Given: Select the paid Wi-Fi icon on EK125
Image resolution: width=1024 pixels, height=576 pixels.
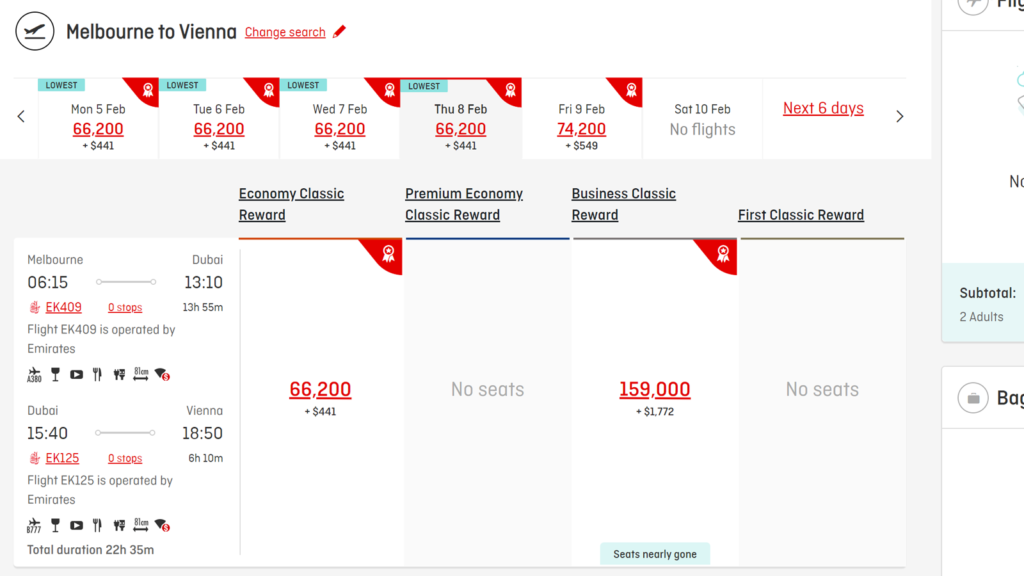Looking at the screenshot, I should [x=163, y=524].
